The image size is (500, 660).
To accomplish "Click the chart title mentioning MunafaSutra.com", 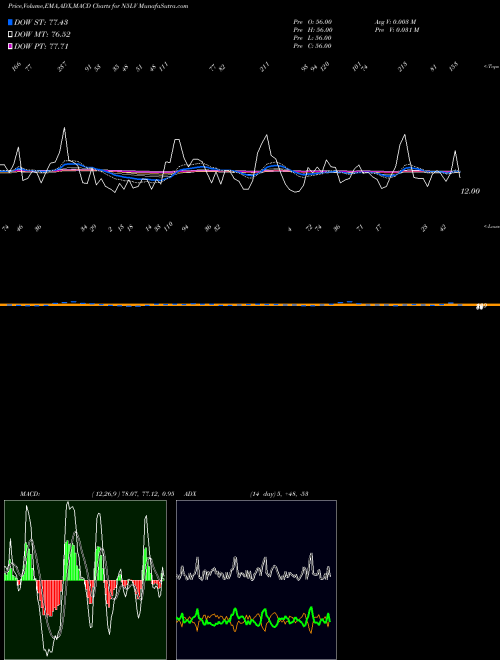I will tap(98, 6).
